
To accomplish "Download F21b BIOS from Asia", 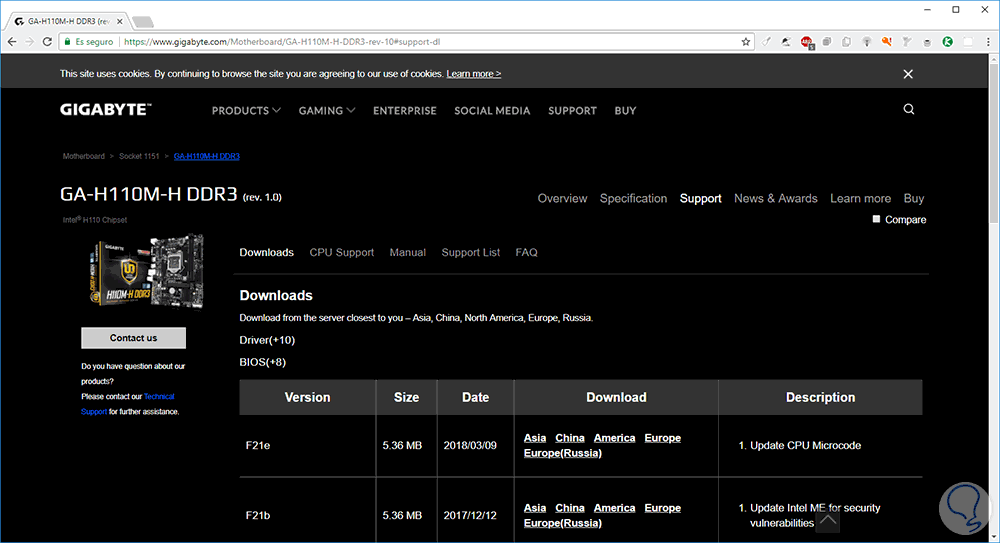I will pos(534,508).
